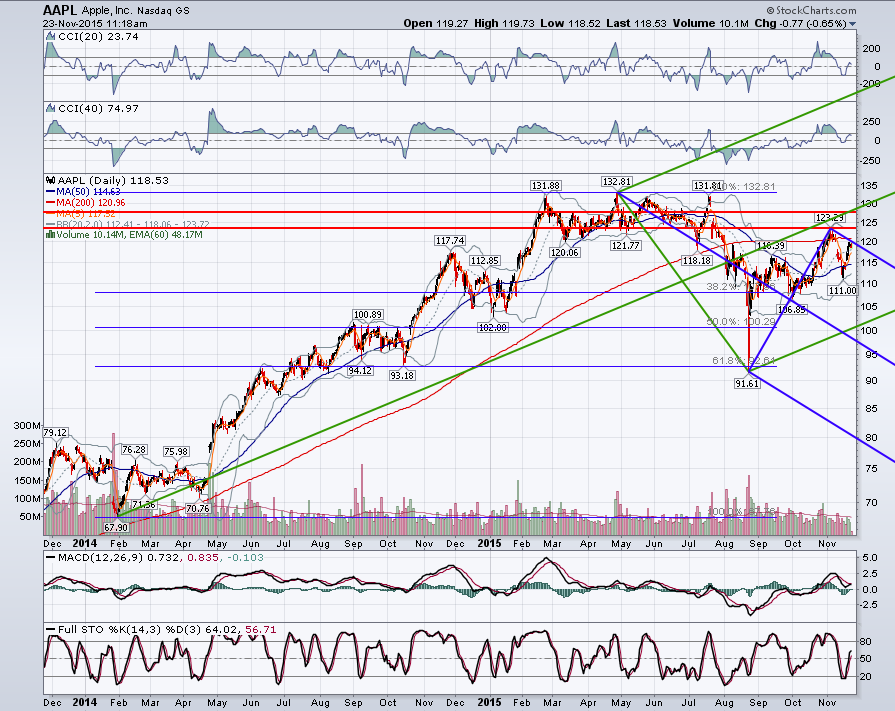
Task: Click the 67.90 low price label
Action: 116,528
